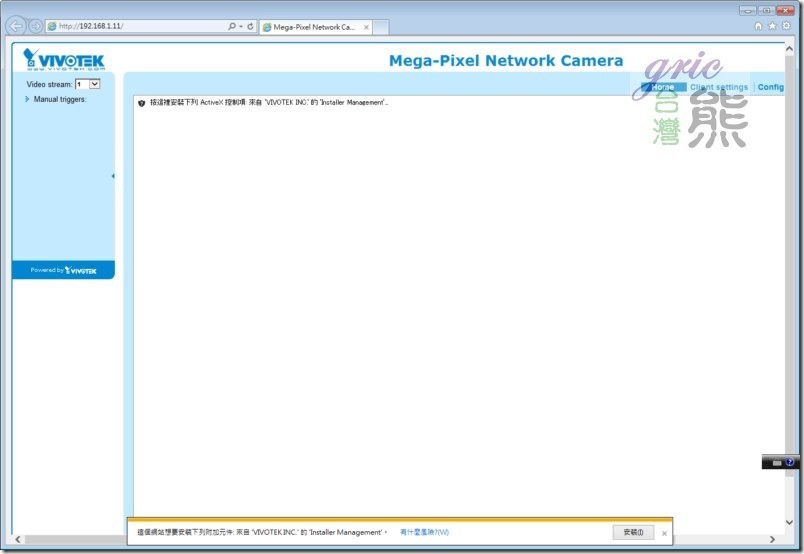The height and width of the screenshot is (554, 804).
Task: Dismiss the add-on notification bar
Action: (x=665, y=533)
